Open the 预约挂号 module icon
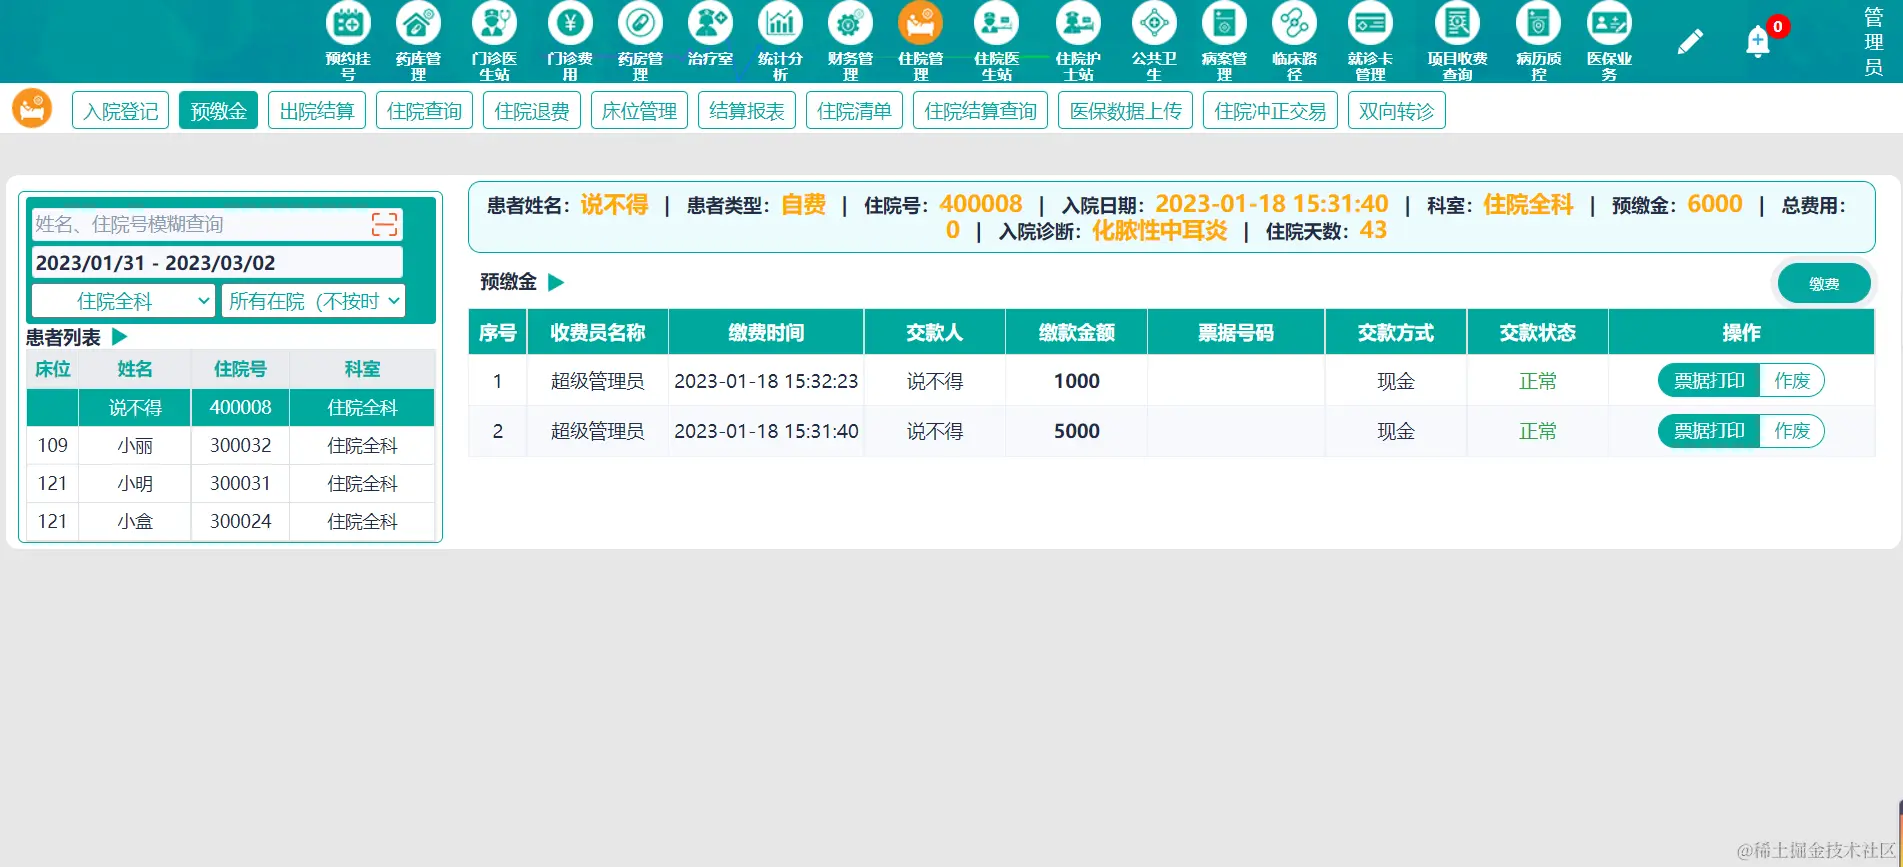Viewport: 1903px width, 867px height. pos(348,24)
